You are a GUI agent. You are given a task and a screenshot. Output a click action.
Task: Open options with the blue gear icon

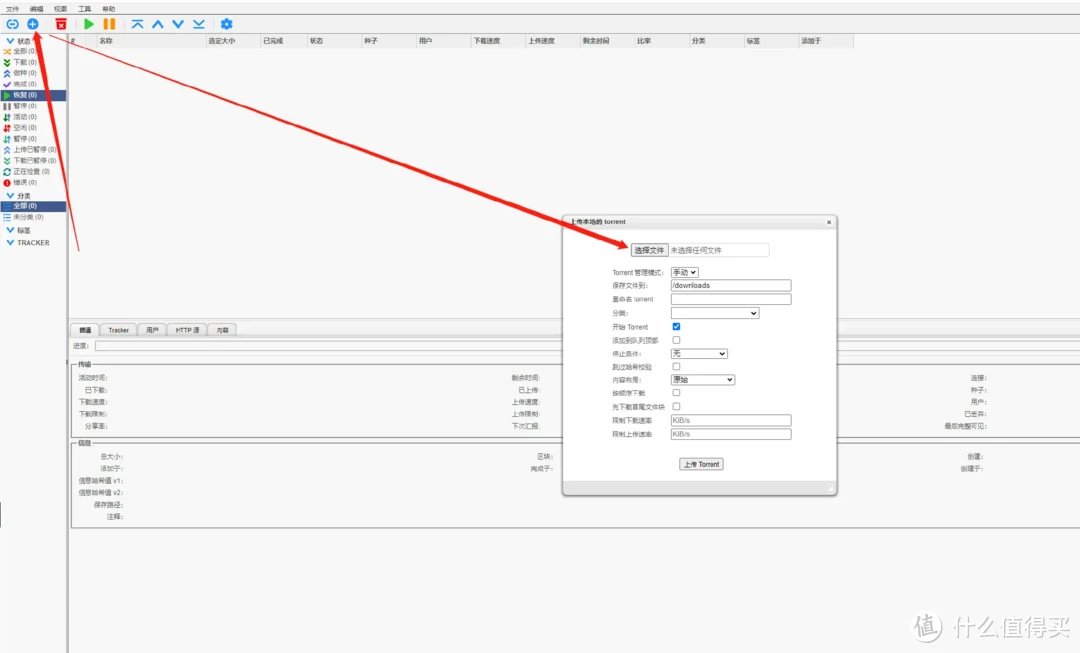coord(226,23)
